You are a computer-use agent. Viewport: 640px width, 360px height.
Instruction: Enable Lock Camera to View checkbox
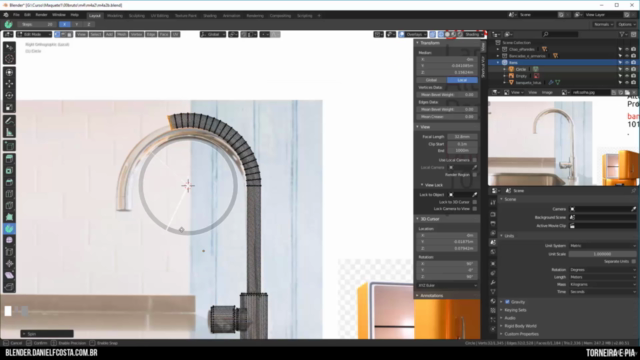(x=474, y=209)
